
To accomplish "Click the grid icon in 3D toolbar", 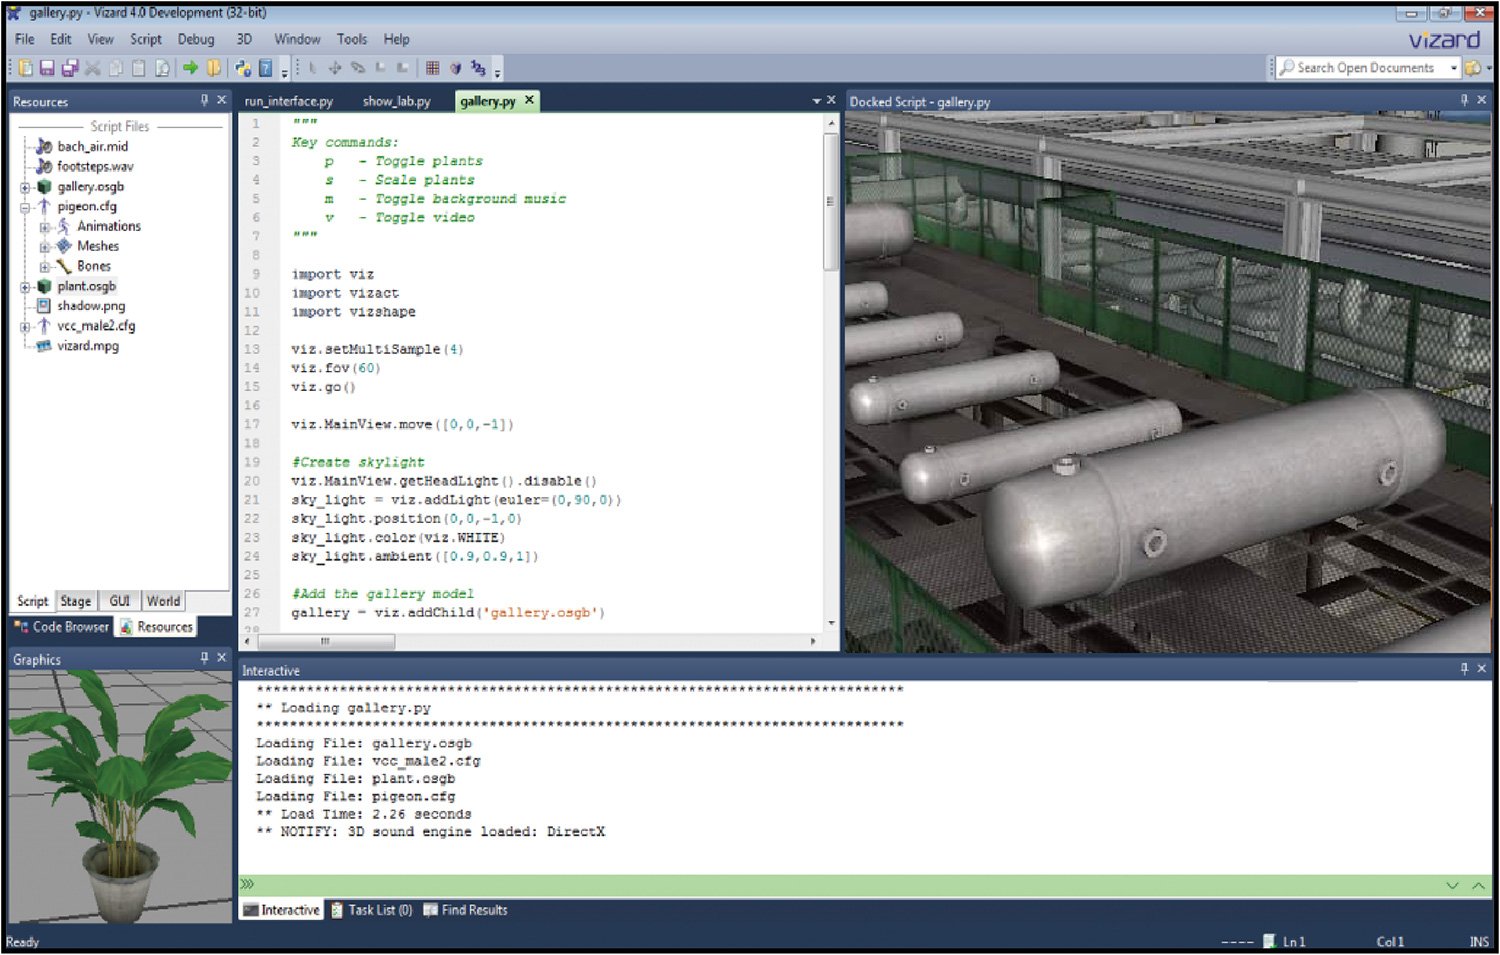I will coord(432,68).
